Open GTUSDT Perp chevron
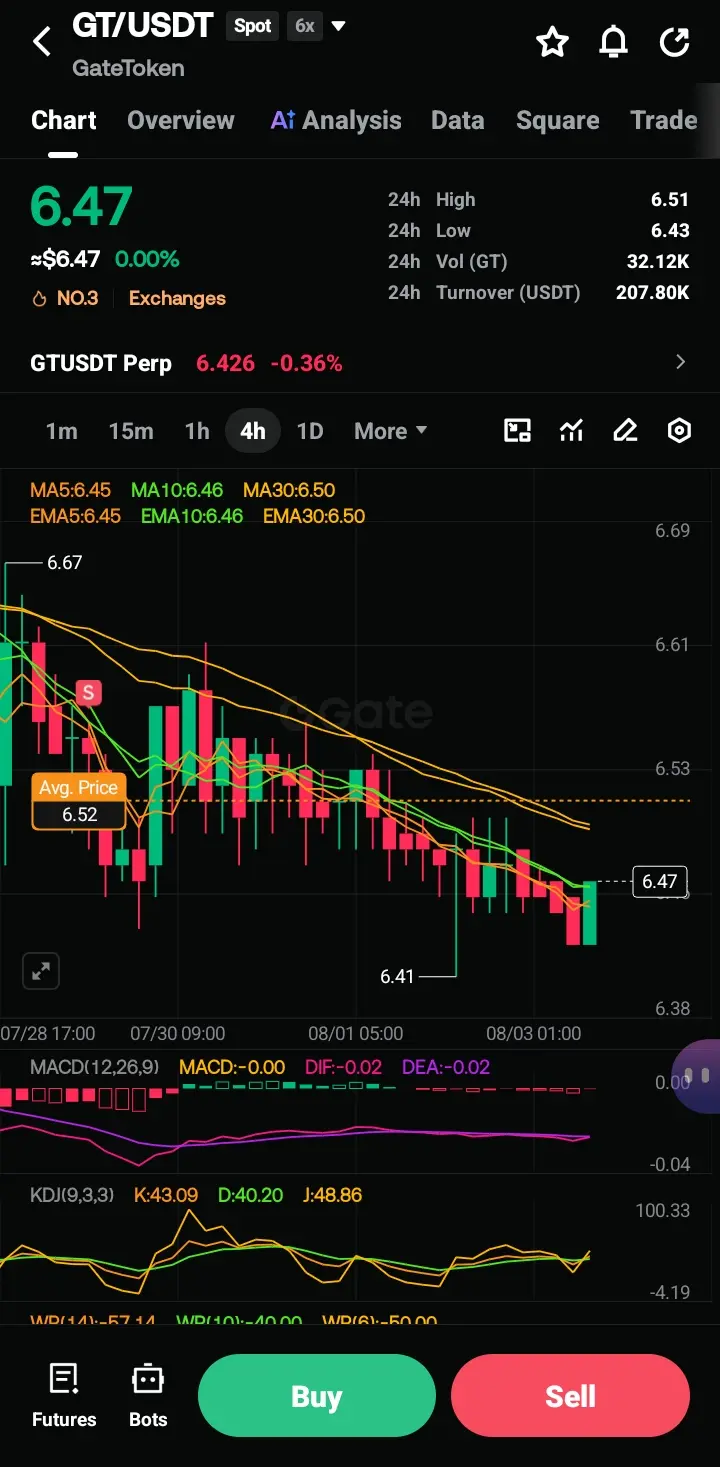 (x=681, y=362)
